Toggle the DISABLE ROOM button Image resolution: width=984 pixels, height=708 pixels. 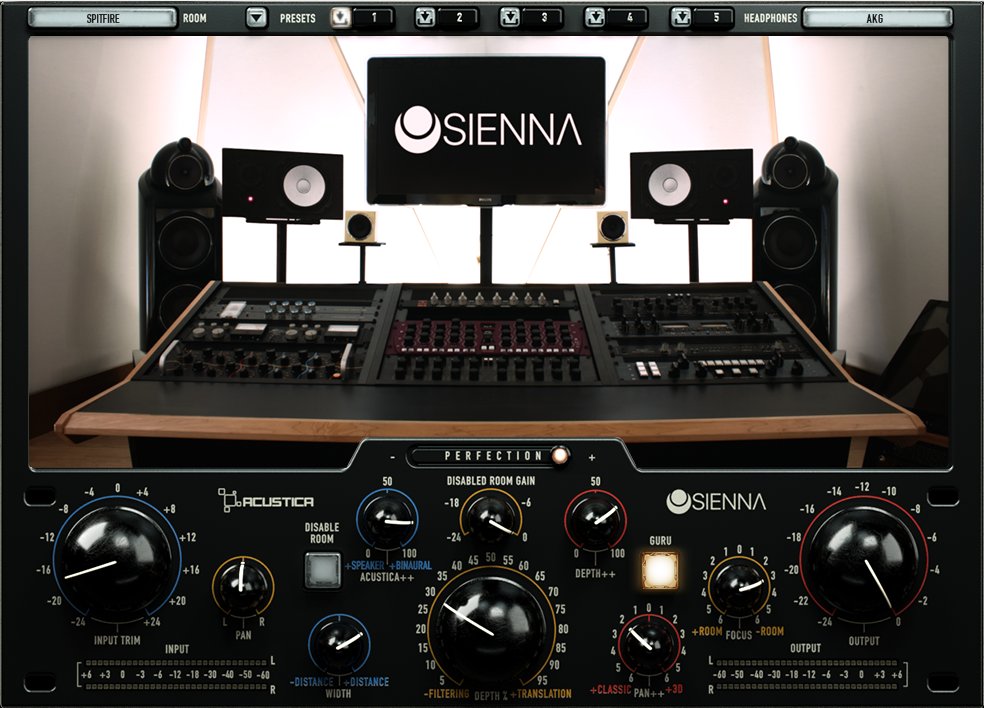pyautogui.click(x=323, y=570)
